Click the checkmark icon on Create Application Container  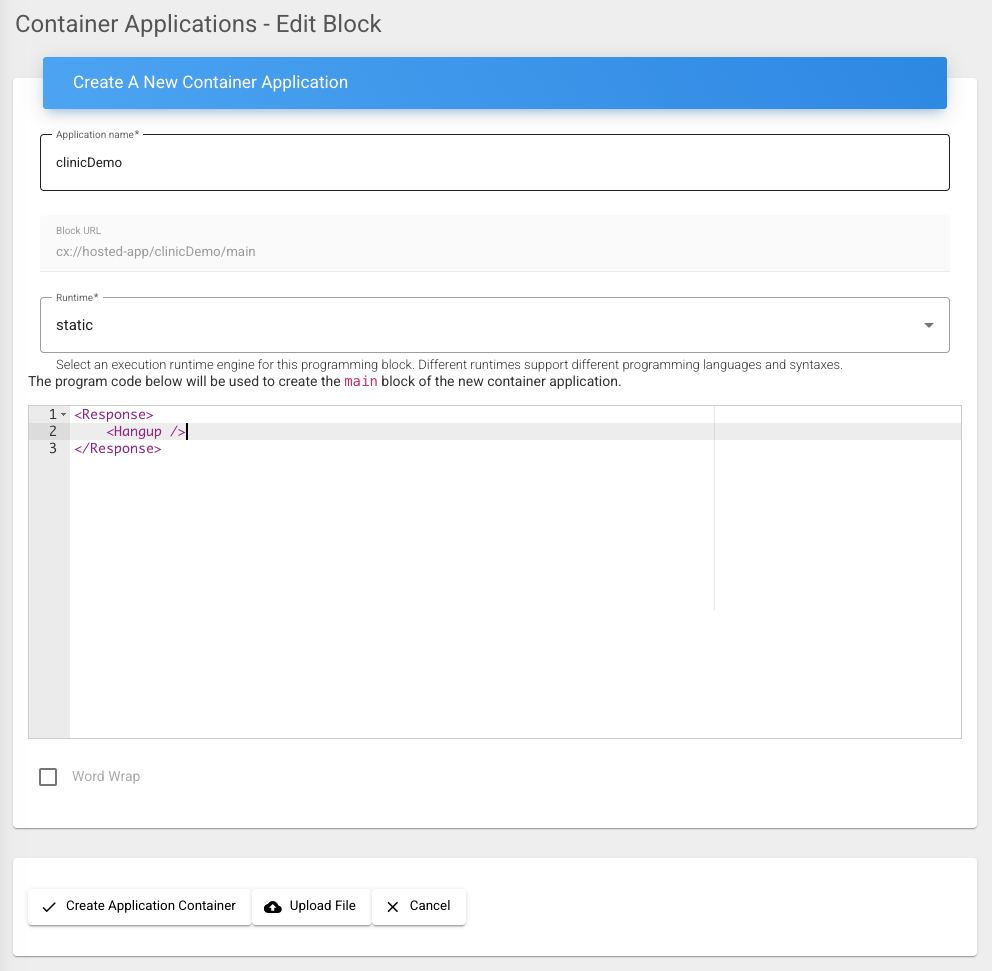point(48,907)
